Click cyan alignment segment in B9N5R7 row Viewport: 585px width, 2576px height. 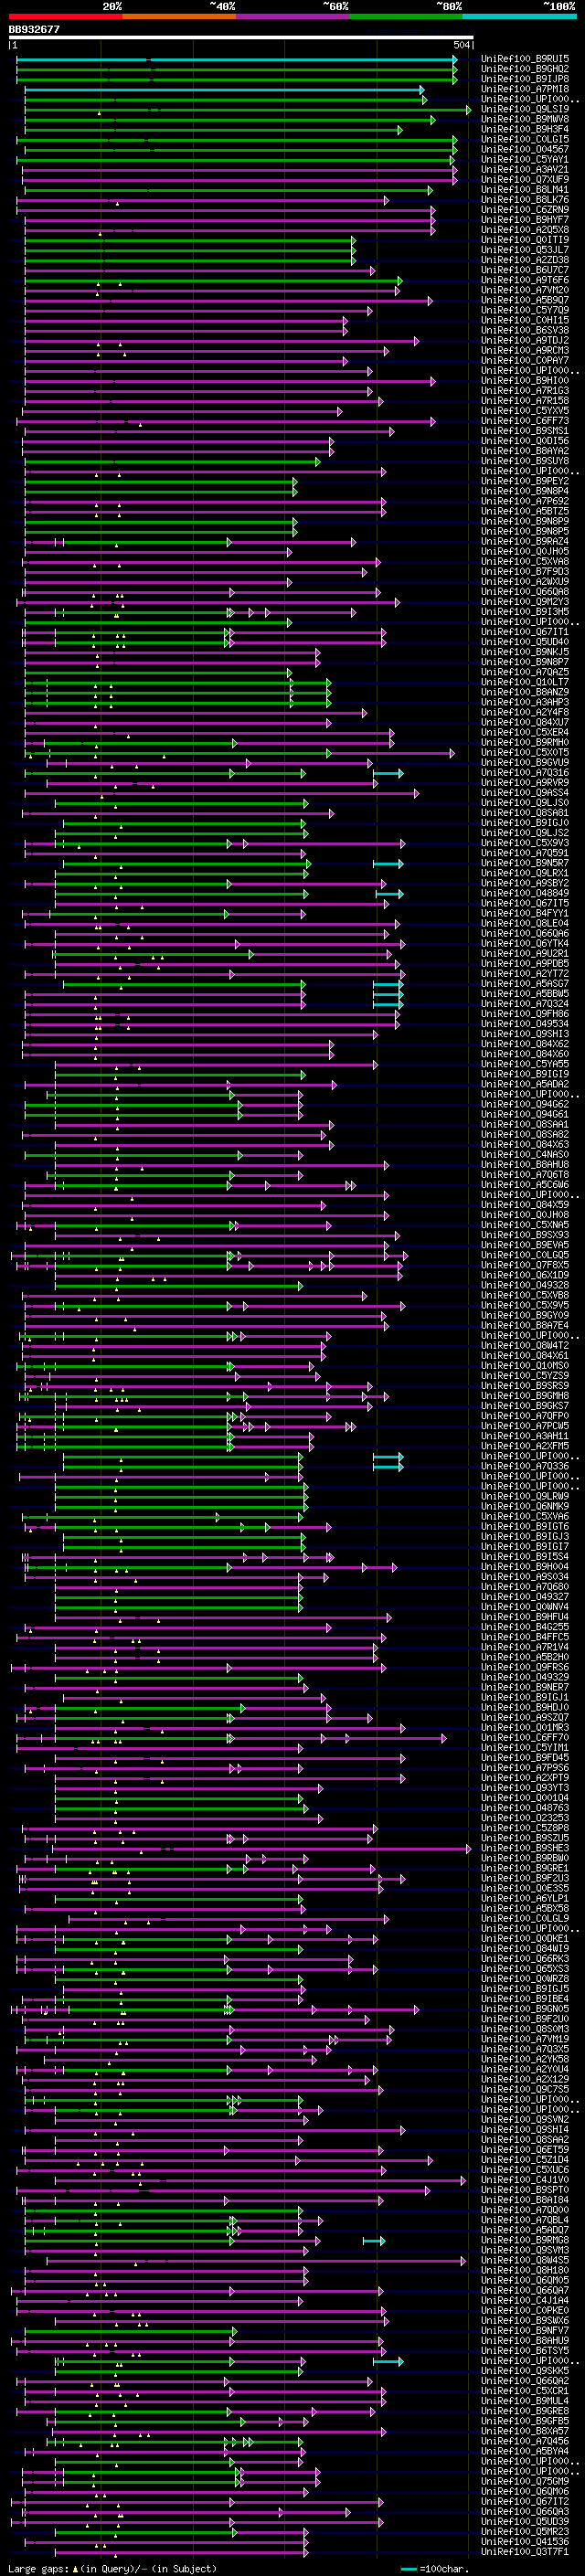point(388,863)
